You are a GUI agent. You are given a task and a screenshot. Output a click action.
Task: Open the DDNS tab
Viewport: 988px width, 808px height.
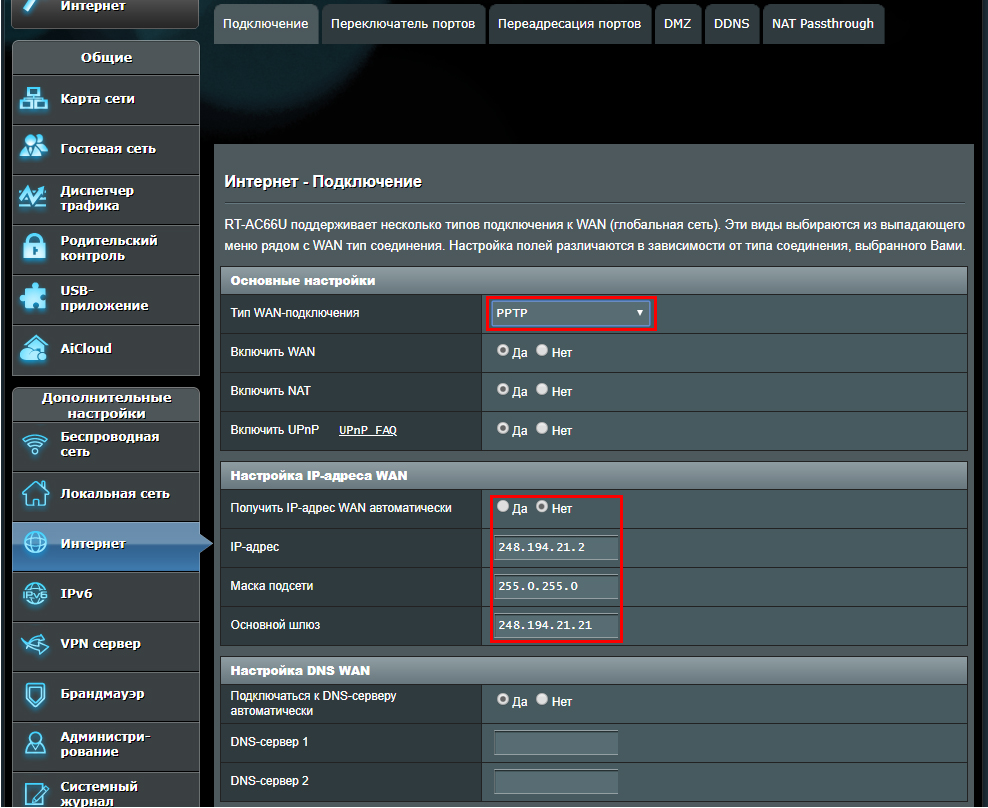pyautogui.click(x=731, y=24)
